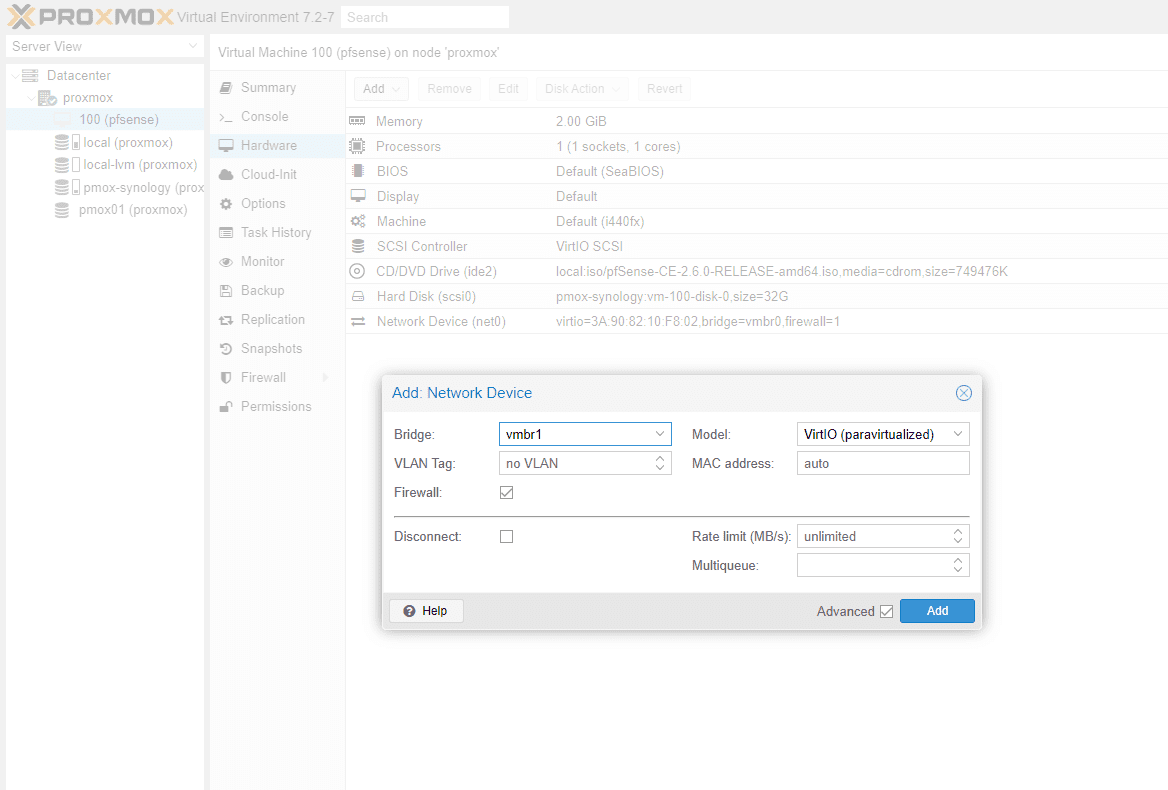Screen dimensions: 1168x790
Task: Open the Task History tab
Action: (x=277, y=232)
